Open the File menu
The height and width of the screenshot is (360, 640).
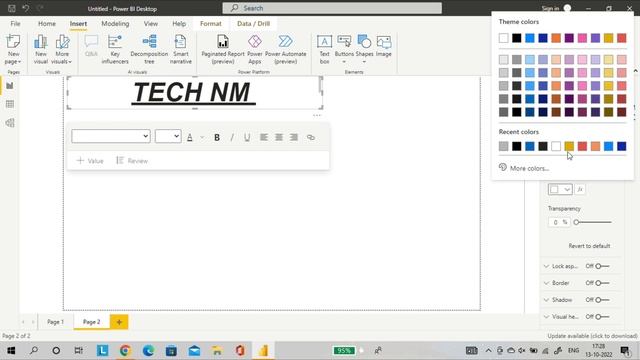tap(16, 24)
